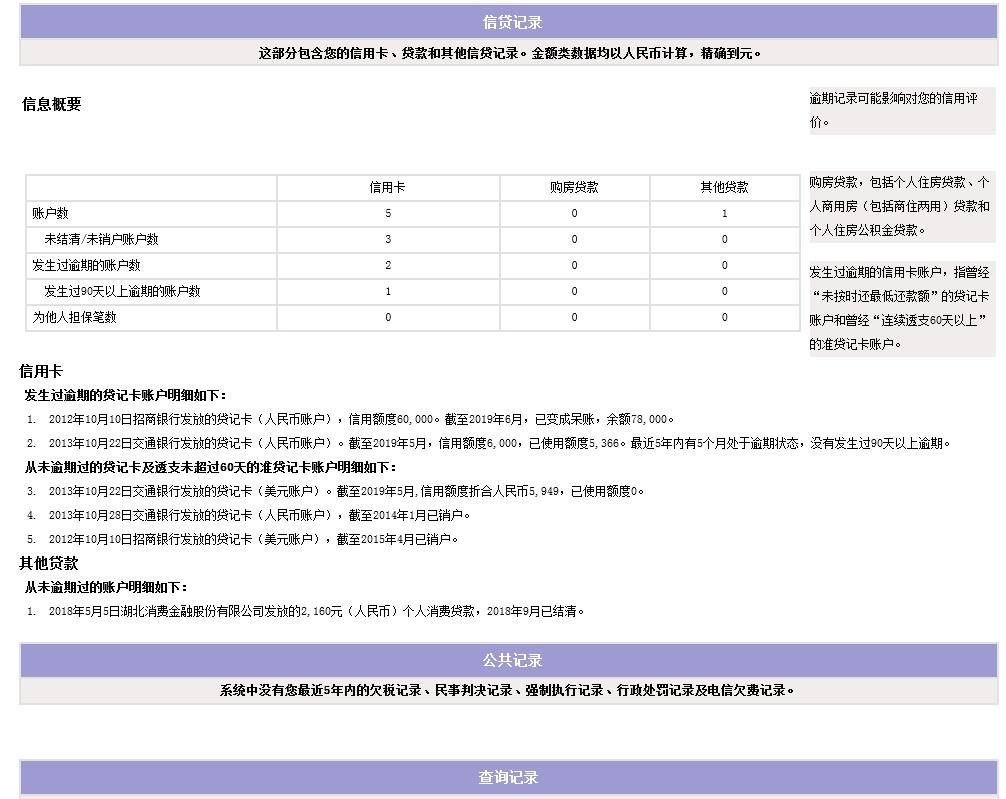Image resolution: width=1006 pixels, height=799 pixels.
Task: Click the 其他贷款 column header in the summary table
Action: pos(724,187)
